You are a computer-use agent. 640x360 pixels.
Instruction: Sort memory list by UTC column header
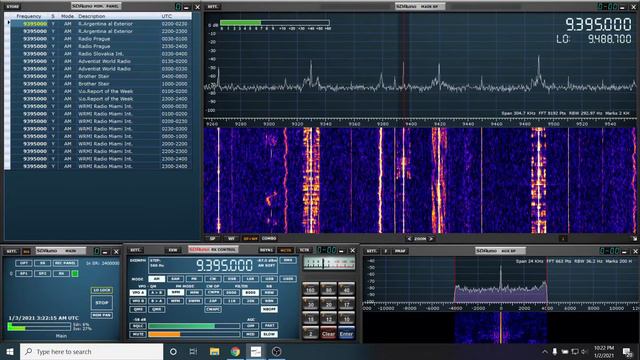point(167,16)
